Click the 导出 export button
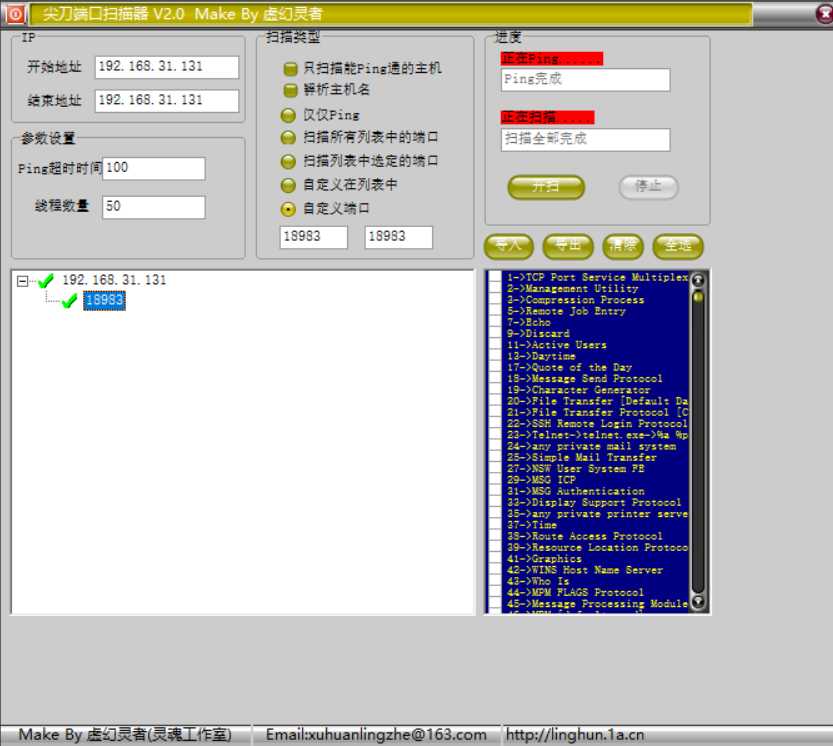The image size is (833, 746). [567, 246]
